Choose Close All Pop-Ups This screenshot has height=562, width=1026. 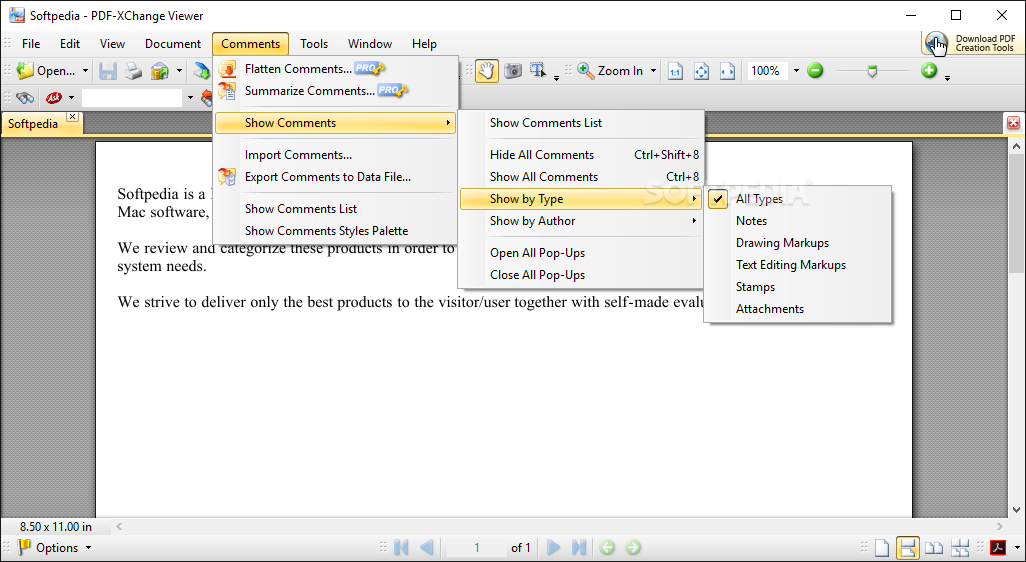point(580,275)
